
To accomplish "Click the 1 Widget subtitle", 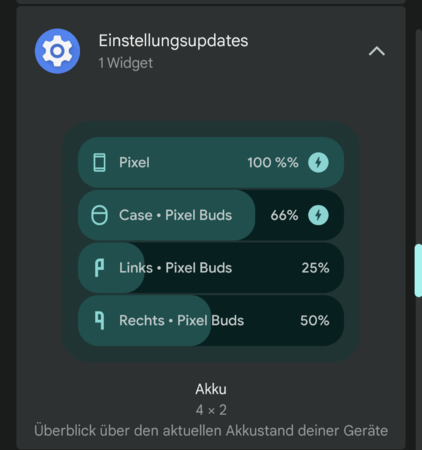I will point(126,63).
